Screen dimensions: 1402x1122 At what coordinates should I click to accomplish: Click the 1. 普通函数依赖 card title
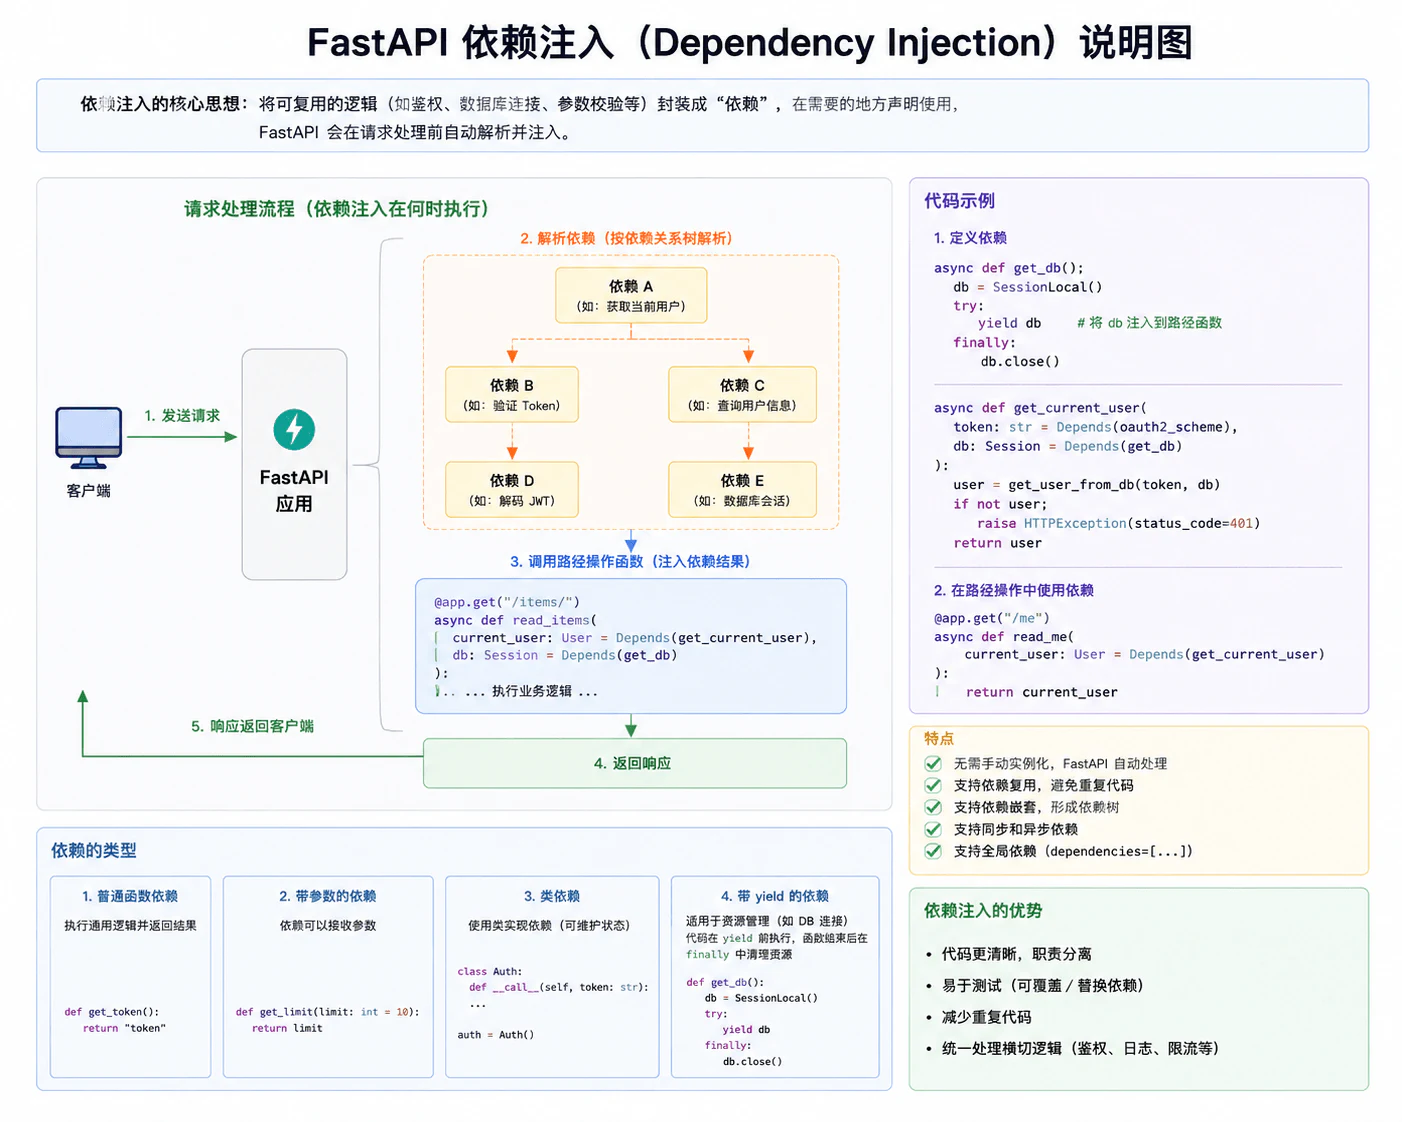[130, 896]
